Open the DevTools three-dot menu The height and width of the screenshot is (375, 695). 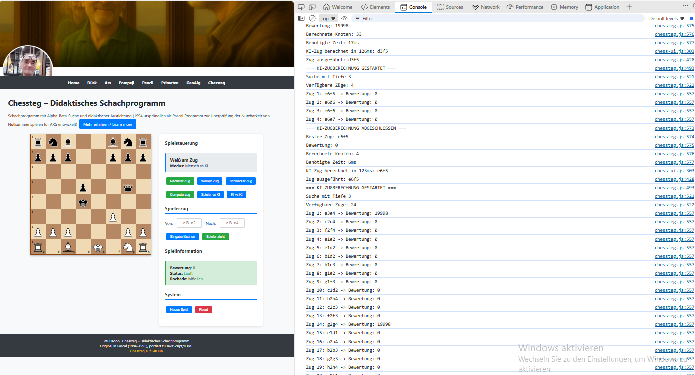(x=686, y=7)
